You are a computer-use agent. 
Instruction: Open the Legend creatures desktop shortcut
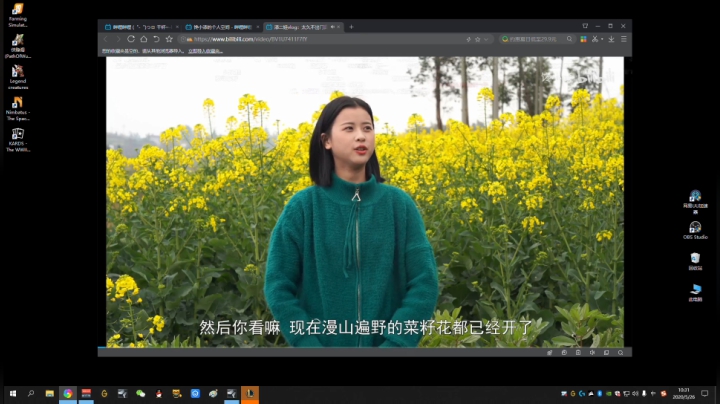click(x=17, y=77)
